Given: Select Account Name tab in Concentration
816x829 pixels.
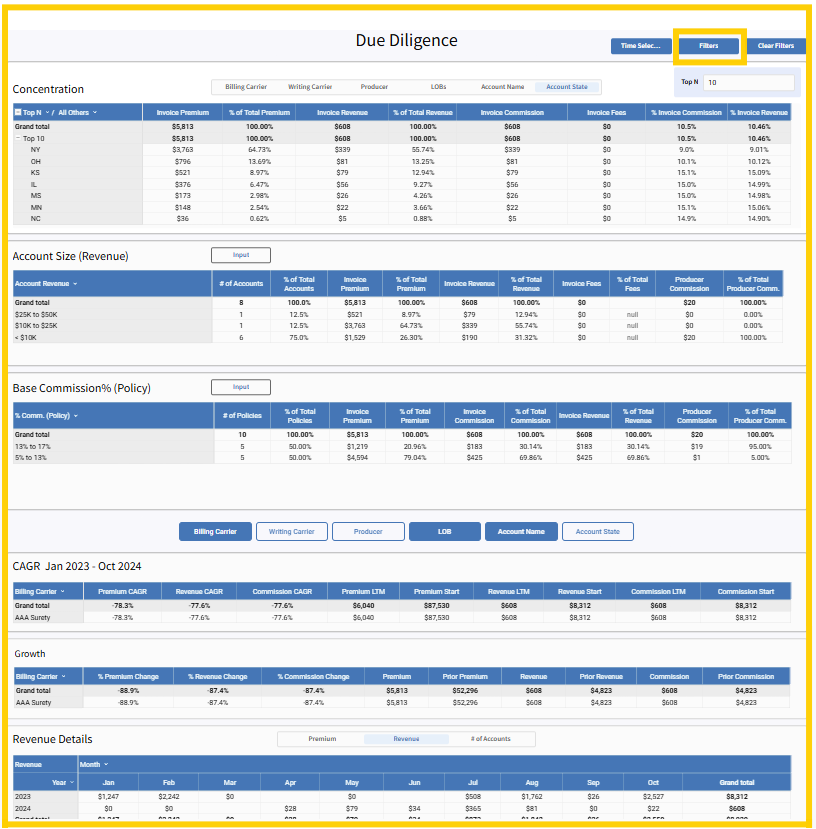Looking at the screenshot, I should [502, 87].
